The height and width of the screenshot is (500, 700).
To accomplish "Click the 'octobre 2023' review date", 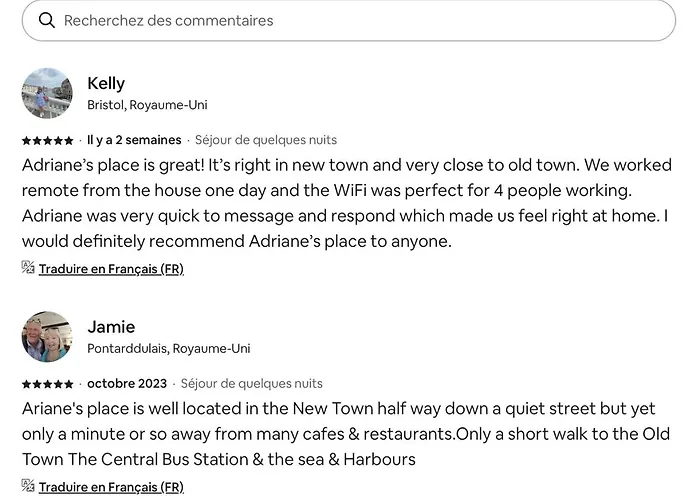I will tap(126, 383).
